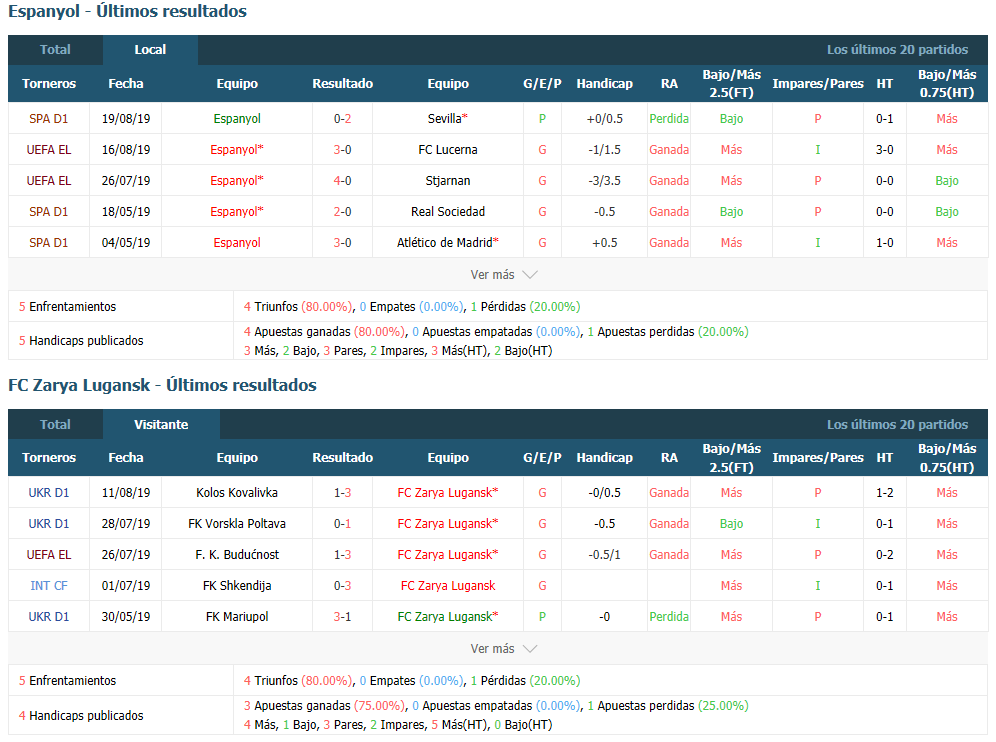Switch to Total tab in Zarya Lugansk results

[x=55, y=424]
